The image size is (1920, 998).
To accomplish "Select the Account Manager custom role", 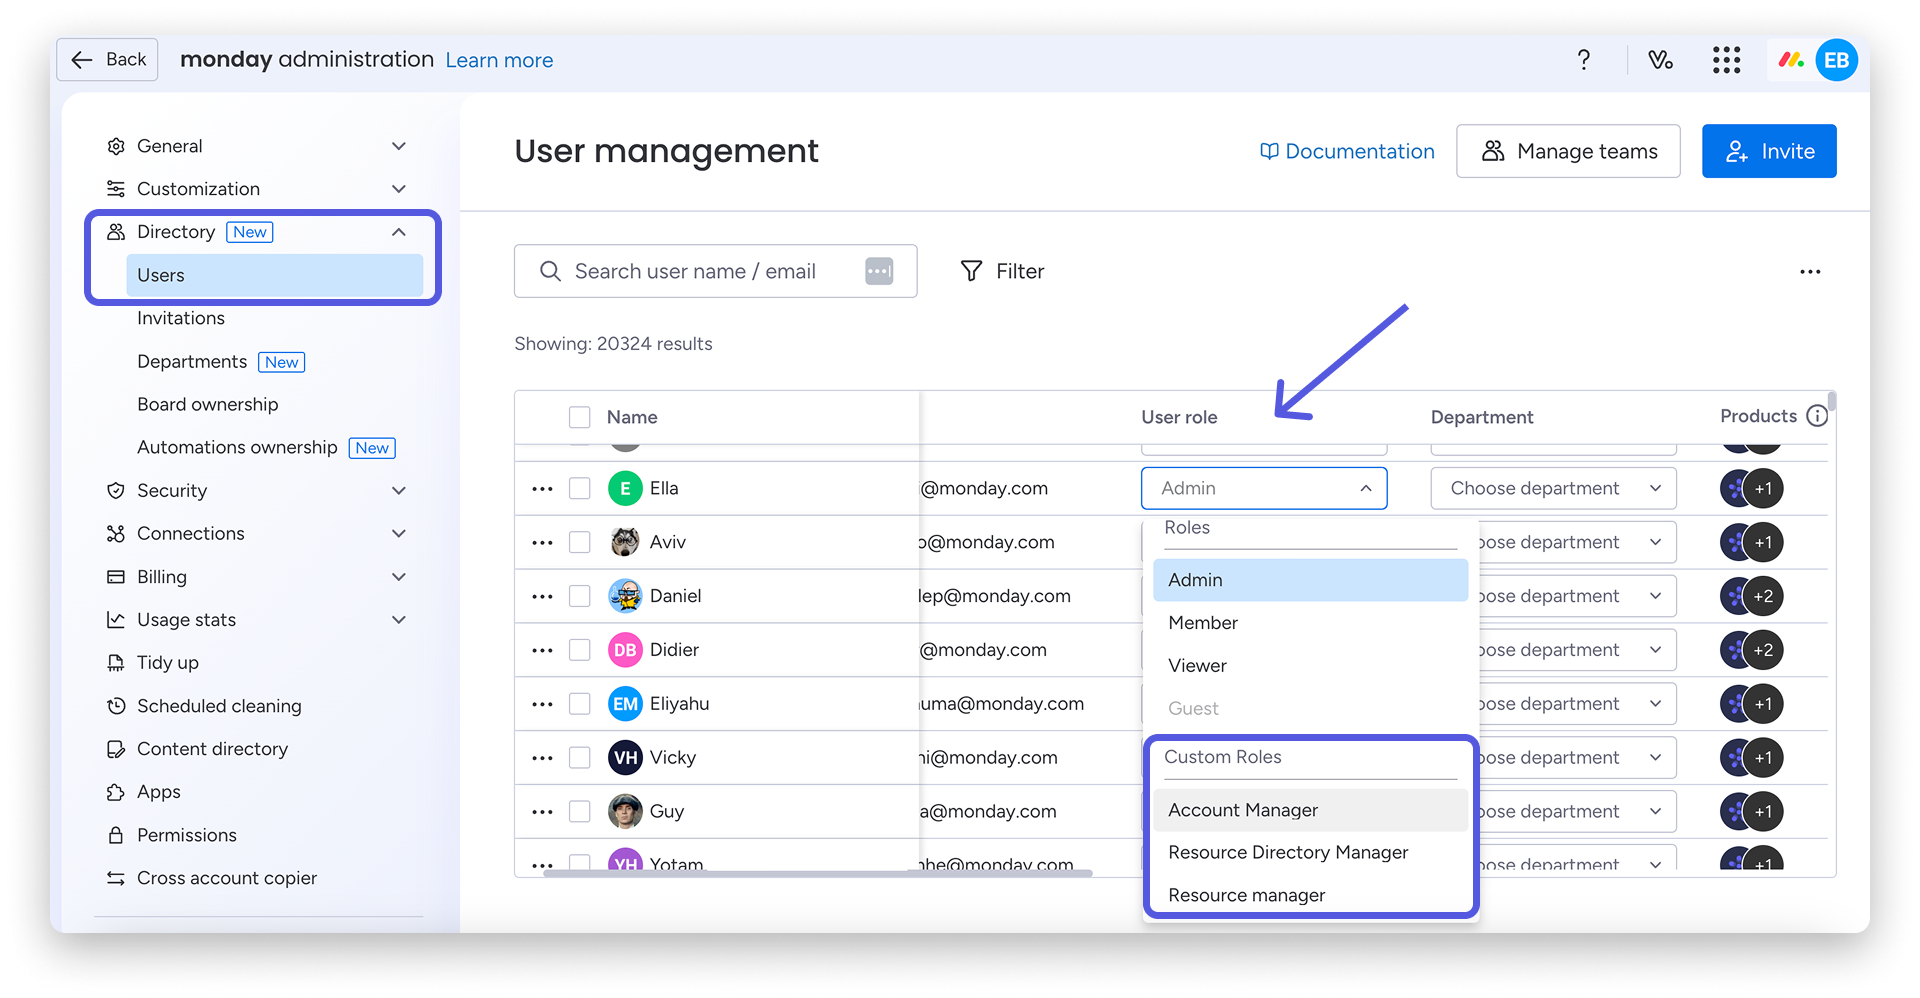I will (x=1310, y=810).
